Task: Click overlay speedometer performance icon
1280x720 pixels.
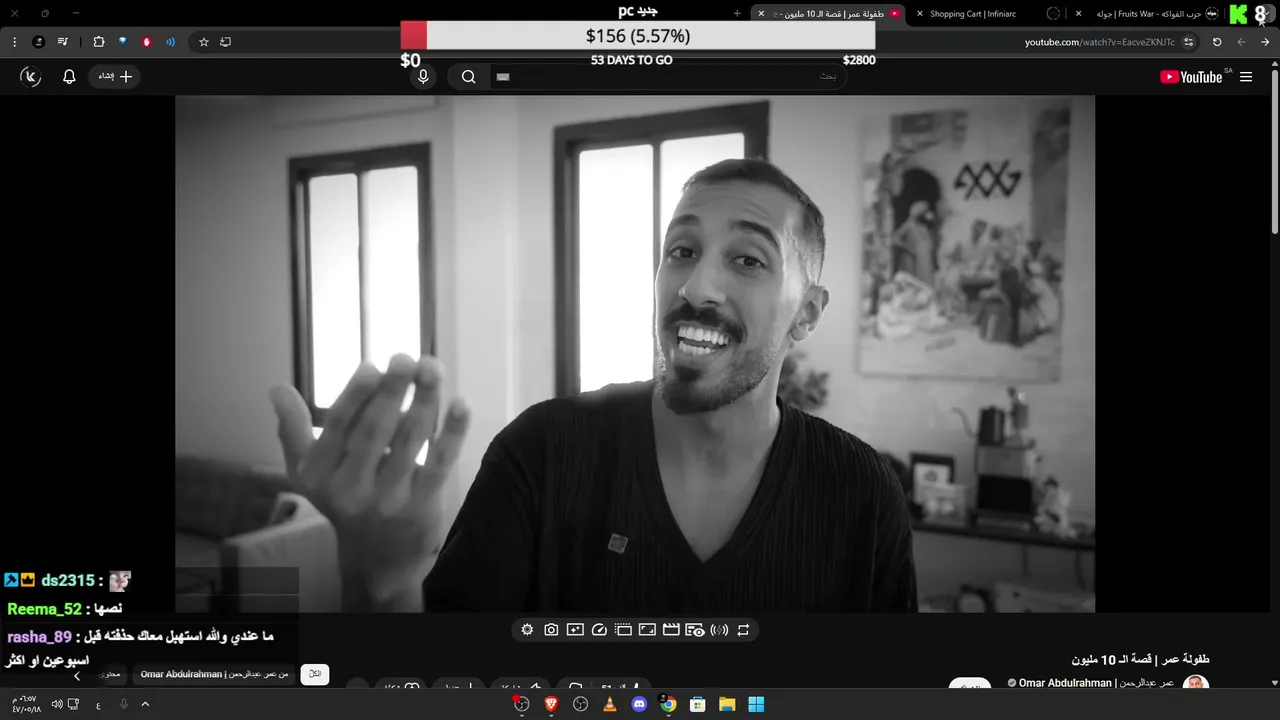Action: click(x=599, y=630)
